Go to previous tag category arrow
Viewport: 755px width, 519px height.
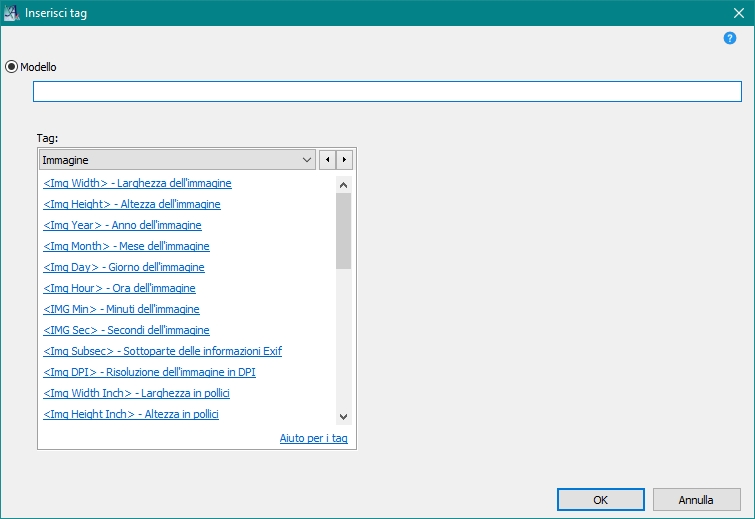327,160
